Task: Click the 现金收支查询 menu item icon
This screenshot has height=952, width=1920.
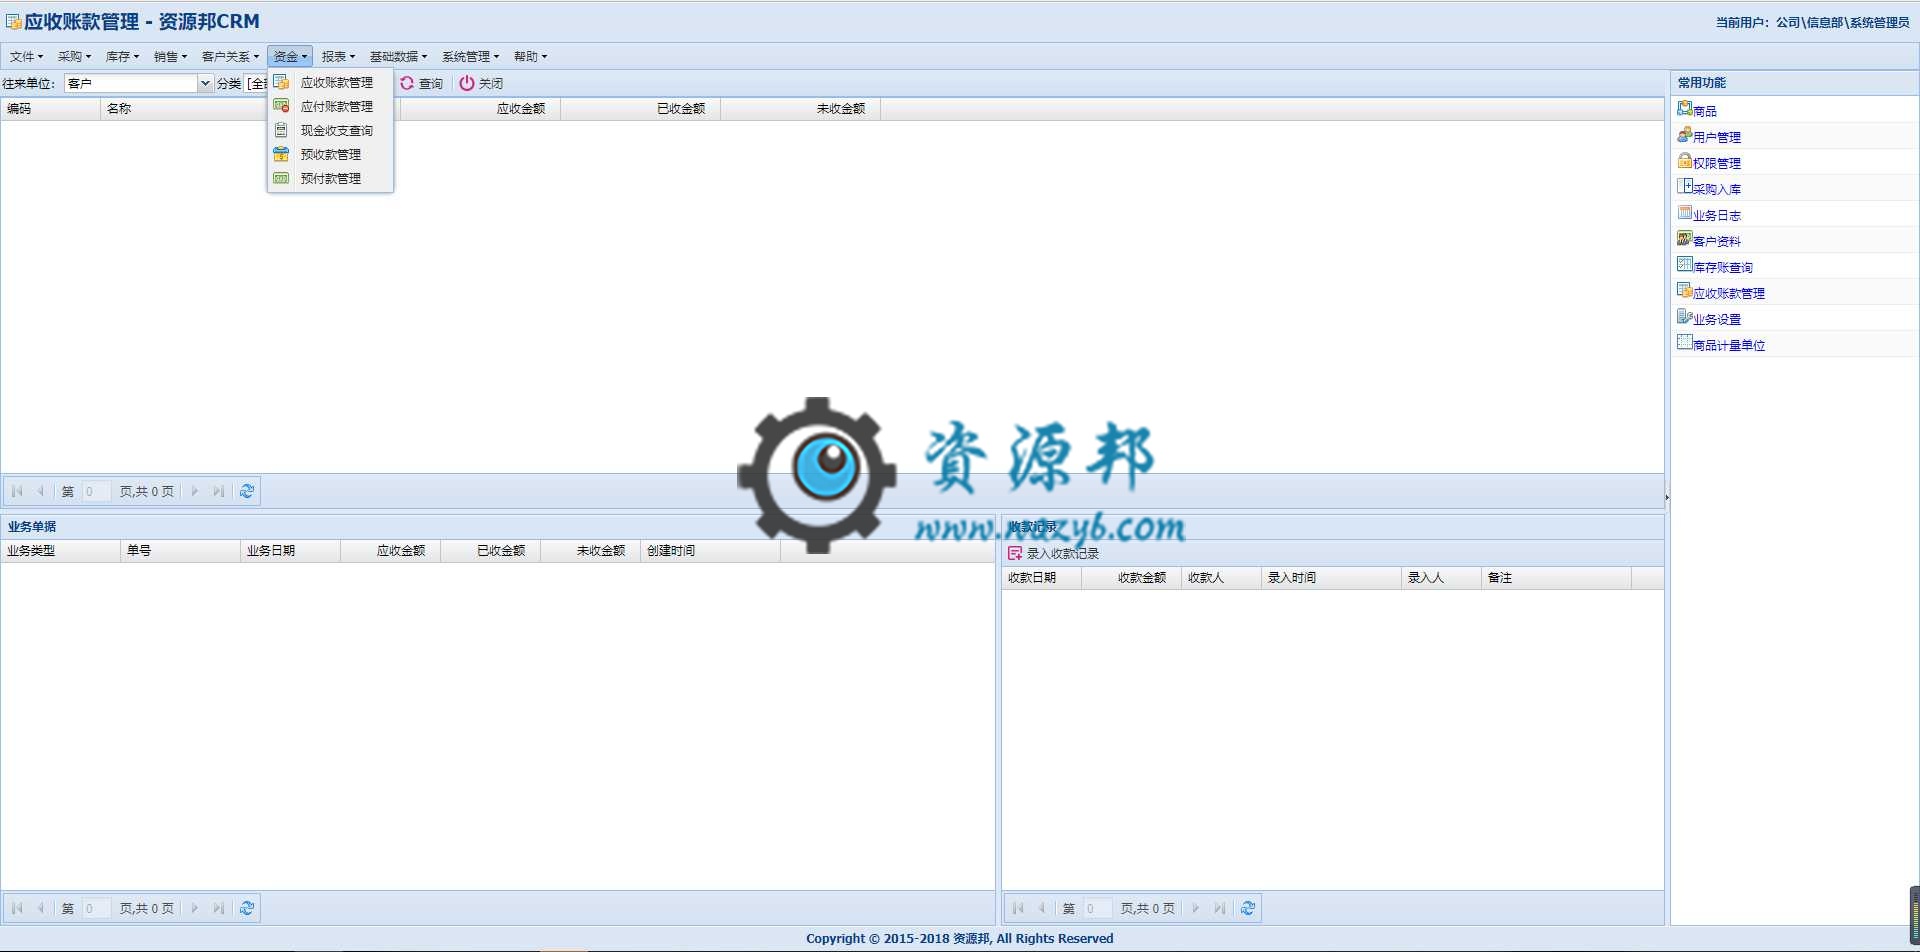Action: [281, 130]
